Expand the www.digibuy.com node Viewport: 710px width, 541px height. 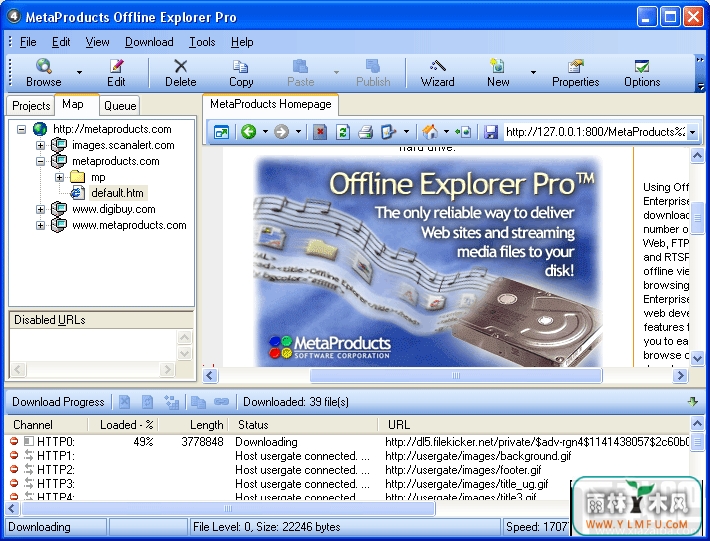tap(40, 209)
